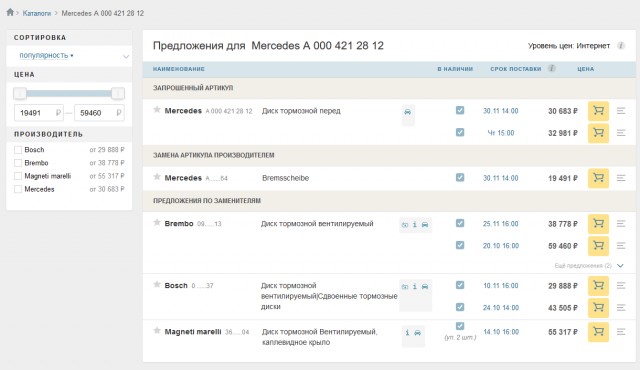640x370 pixels.
Task: Expand sorting list chevron arrow
Action: coord(126,56)
